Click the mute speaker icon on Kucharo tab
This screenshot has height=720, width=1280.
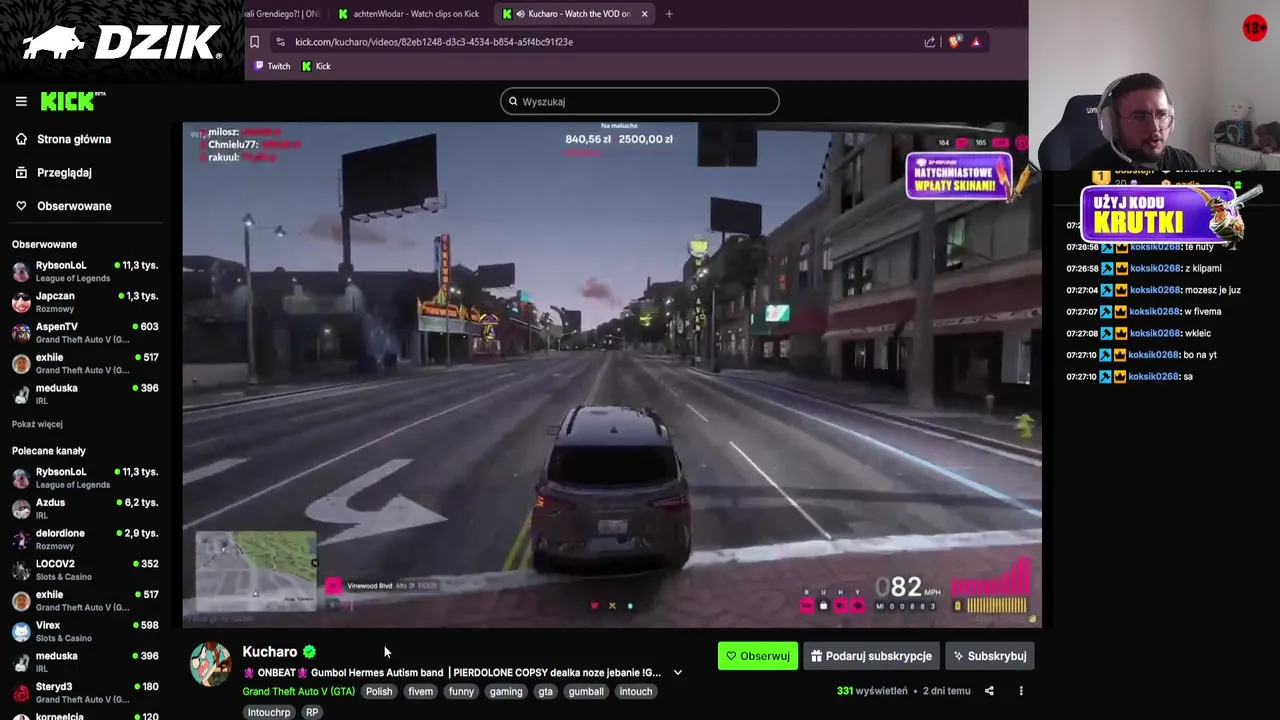click(x=521, y=14)
